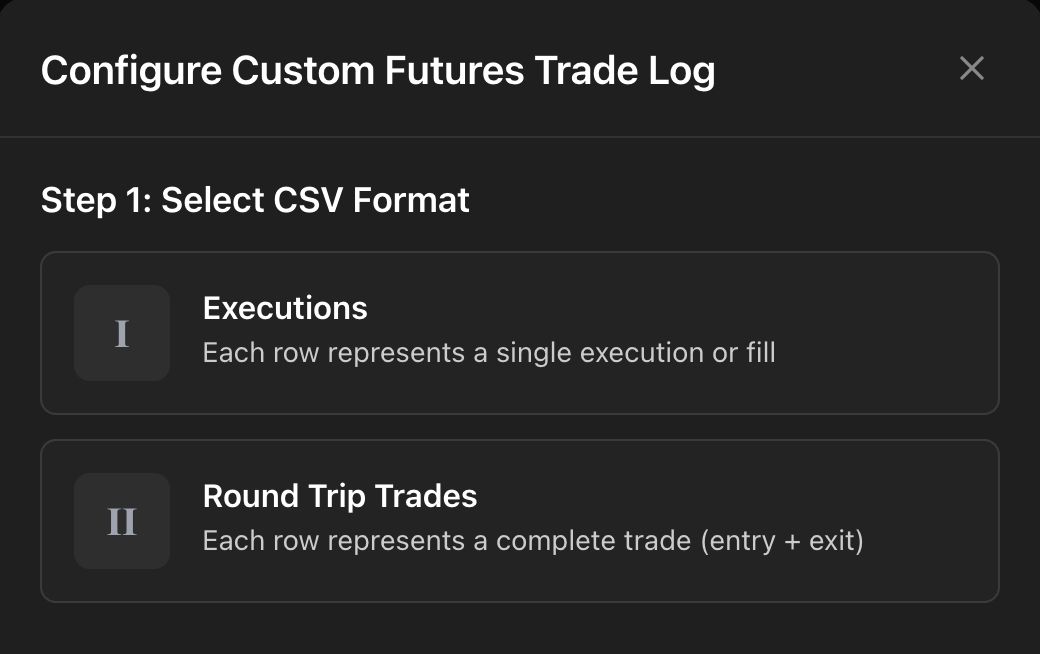This screenshot has height=654, width=1040.
Task: Select the icon for single execution format
Action: click(x=121, y=333)
